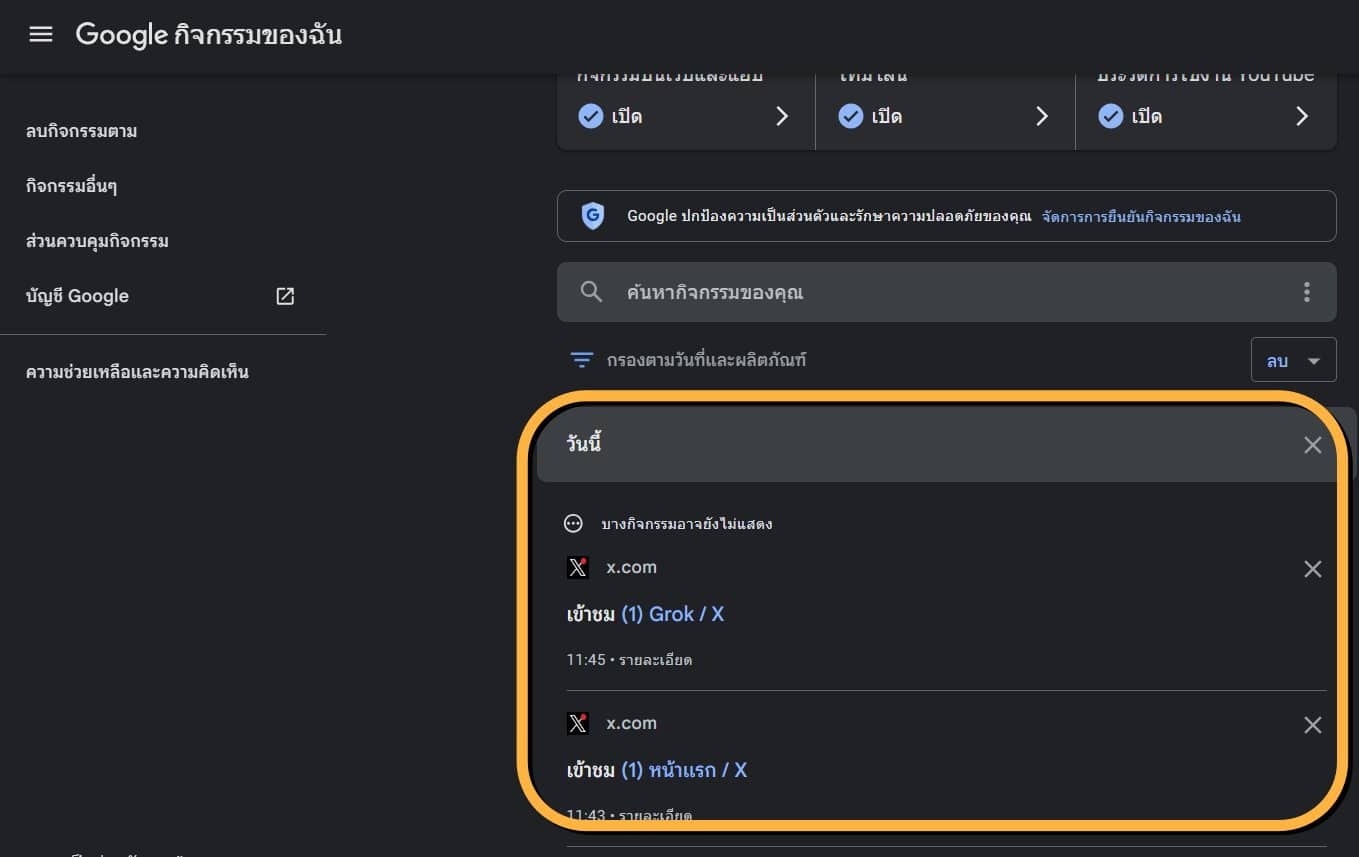Image resolution: width=1359 pixels, height=857 pixels.
Task: Open the hamburger main menu
Action: 40,35
